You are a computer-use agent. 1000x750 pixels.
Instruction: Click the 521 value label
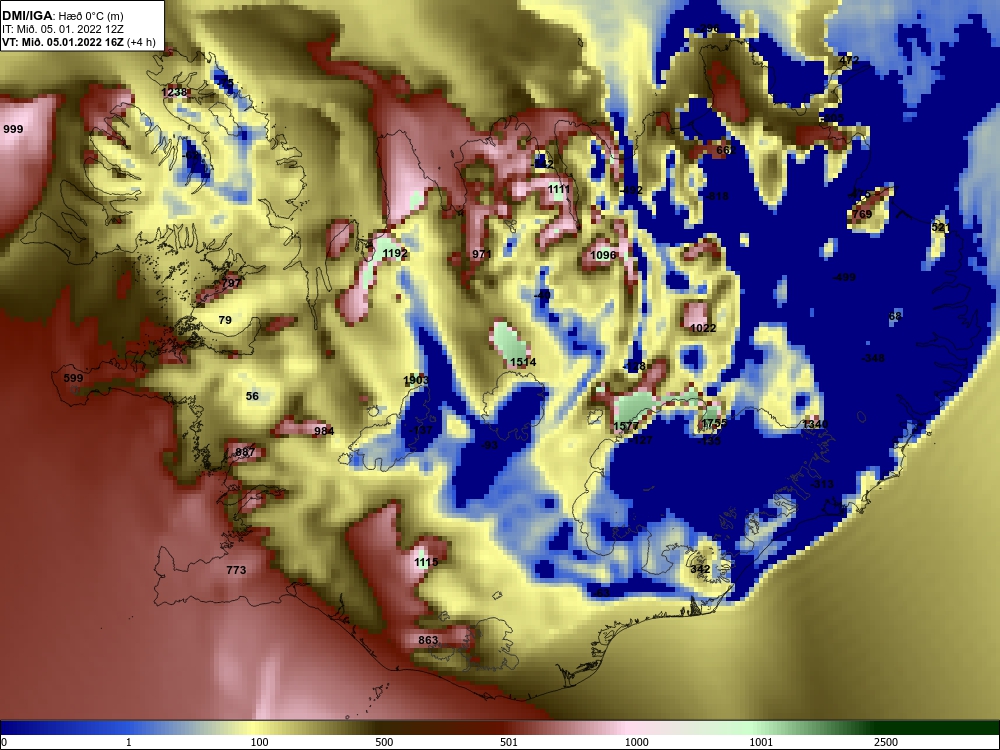[x=941, y=228]
